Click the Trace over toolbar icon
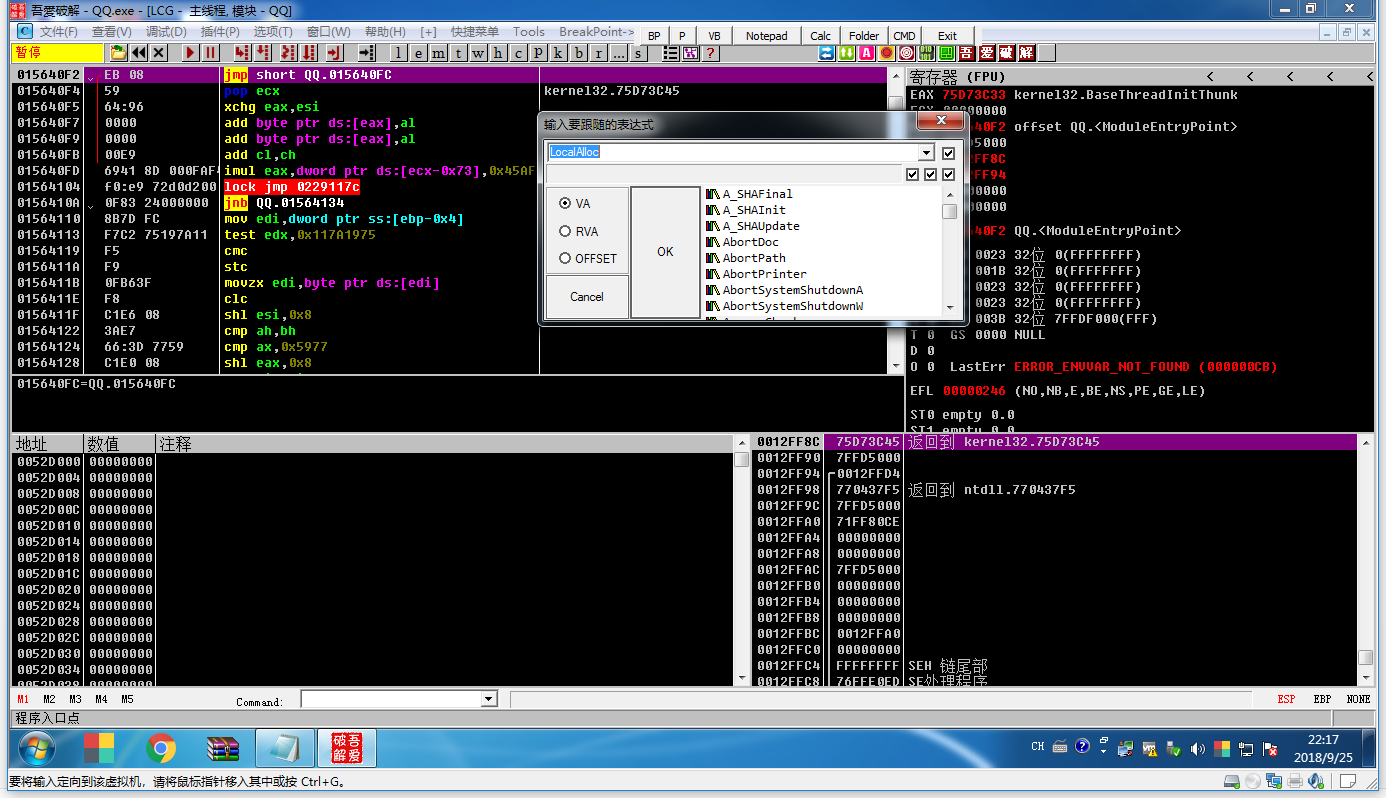The height and width of the screenshot is (798, 1386). point(308,53)
